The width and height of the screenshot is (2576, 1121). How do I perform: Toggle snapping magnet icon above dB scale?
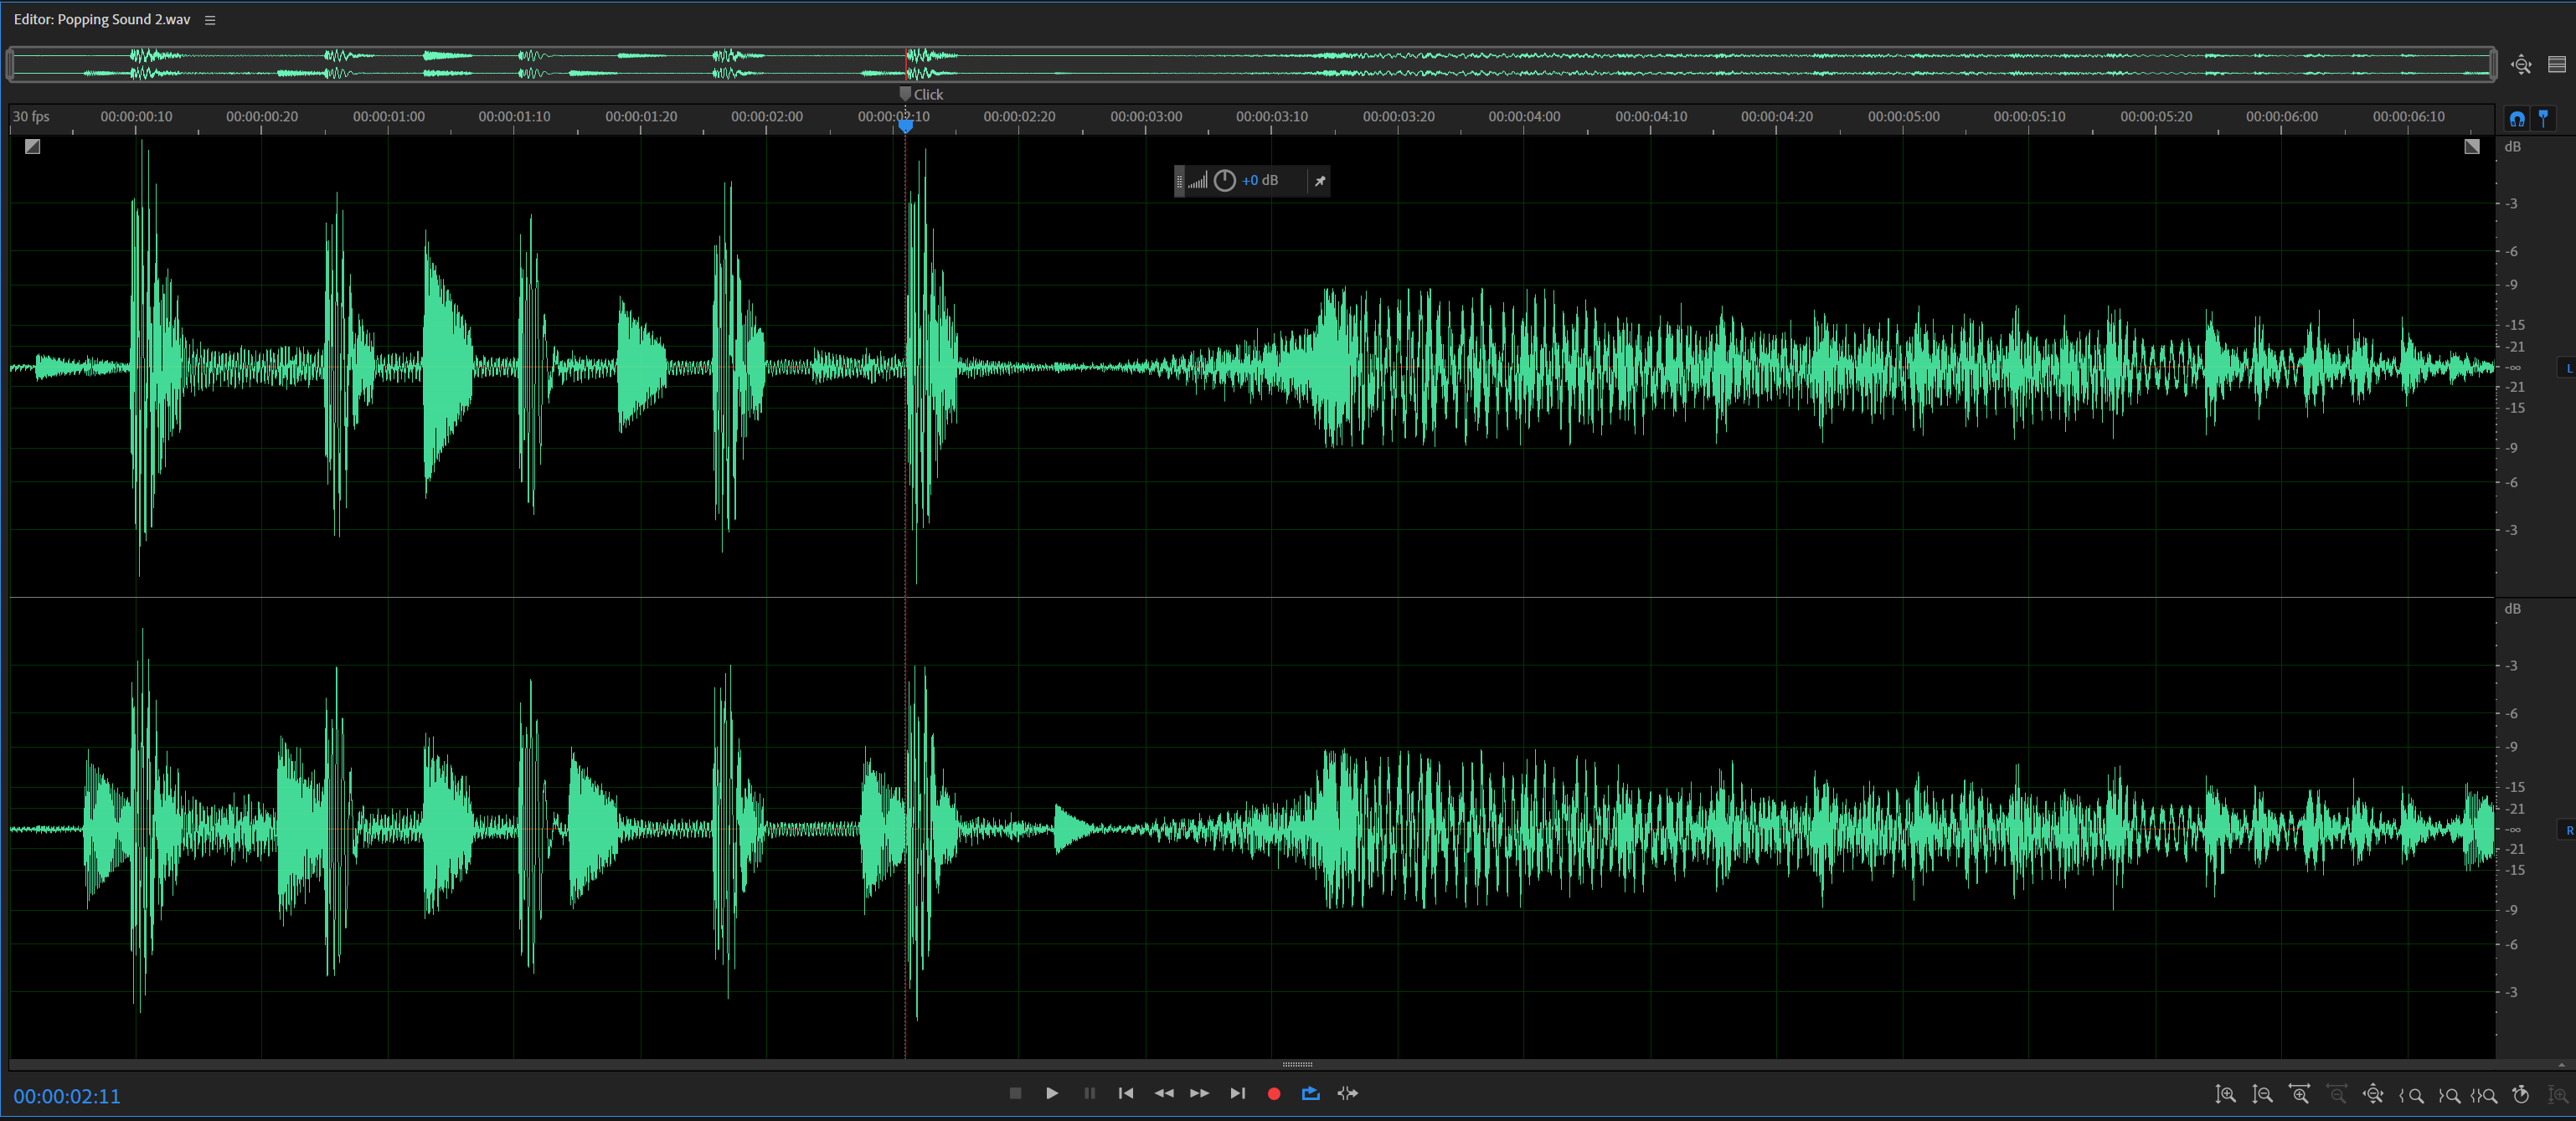(x=2516, y=119)
